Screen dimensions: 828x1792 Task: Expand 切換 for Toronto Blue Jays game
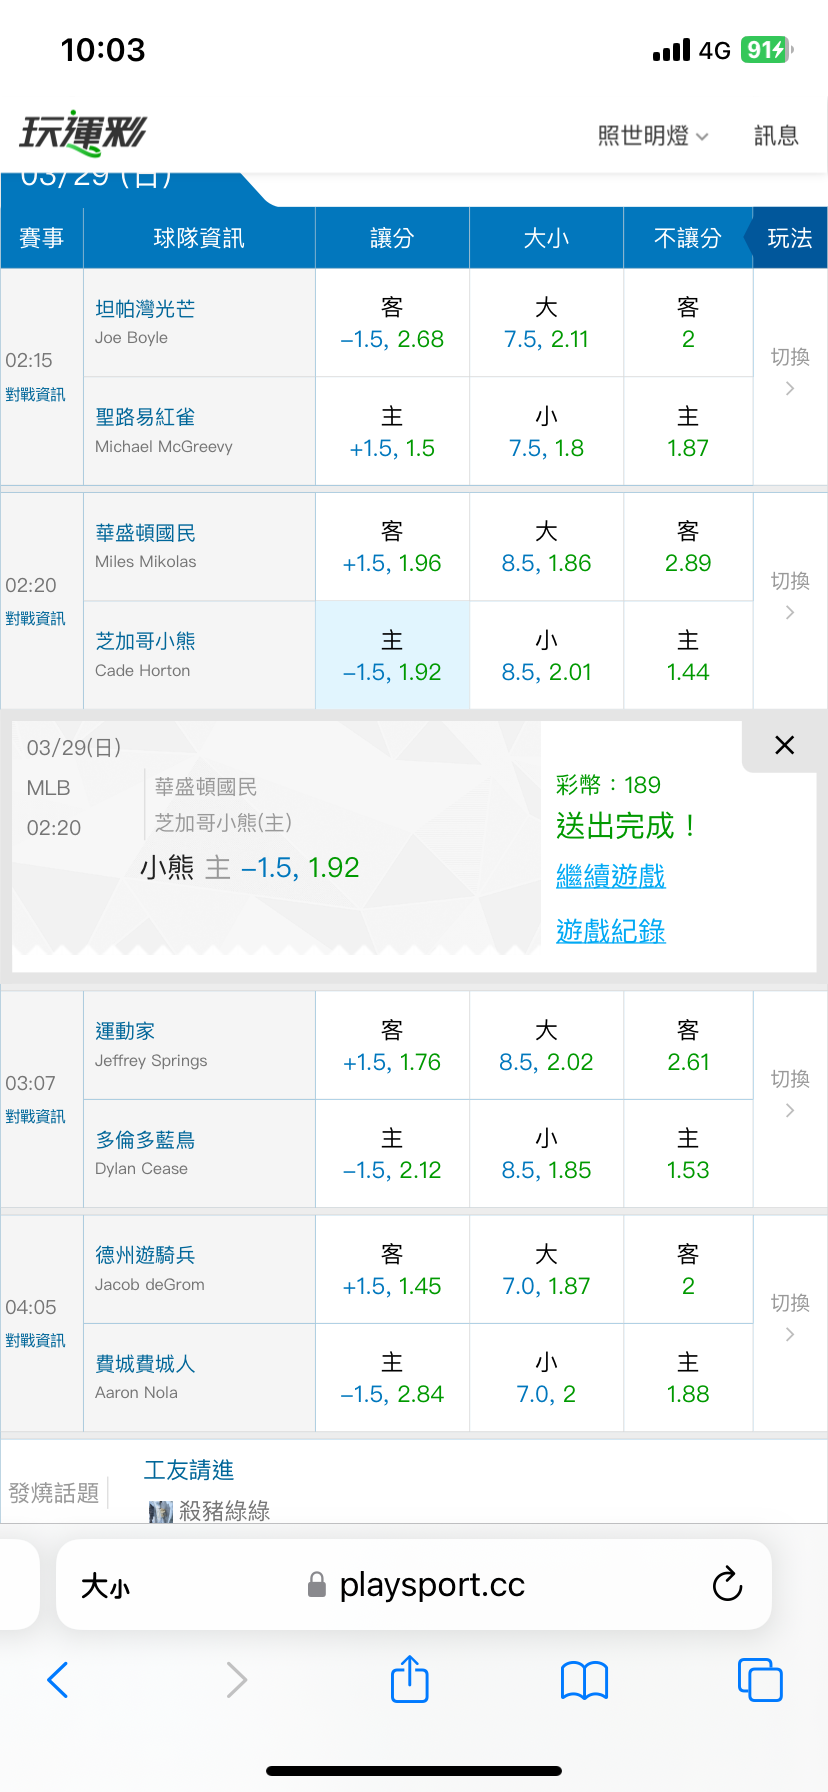[x=789, y=1093]
